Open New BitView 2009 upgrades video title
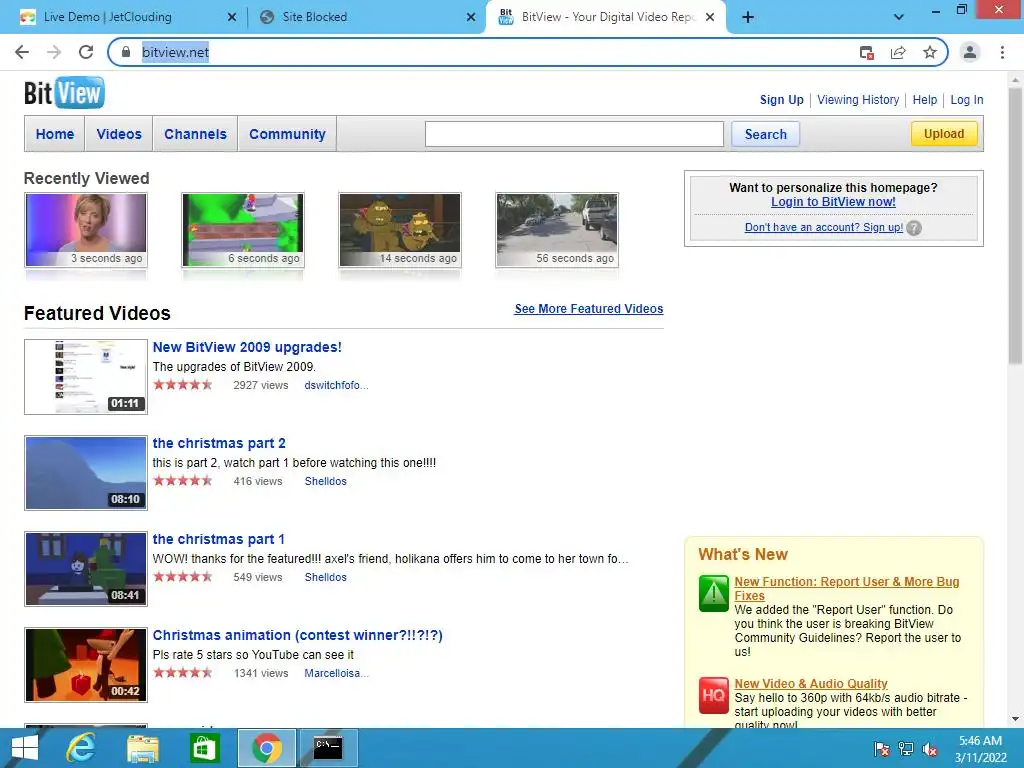Image resolution: width=1024 pixels, height=768 pixels. (247, 347)
